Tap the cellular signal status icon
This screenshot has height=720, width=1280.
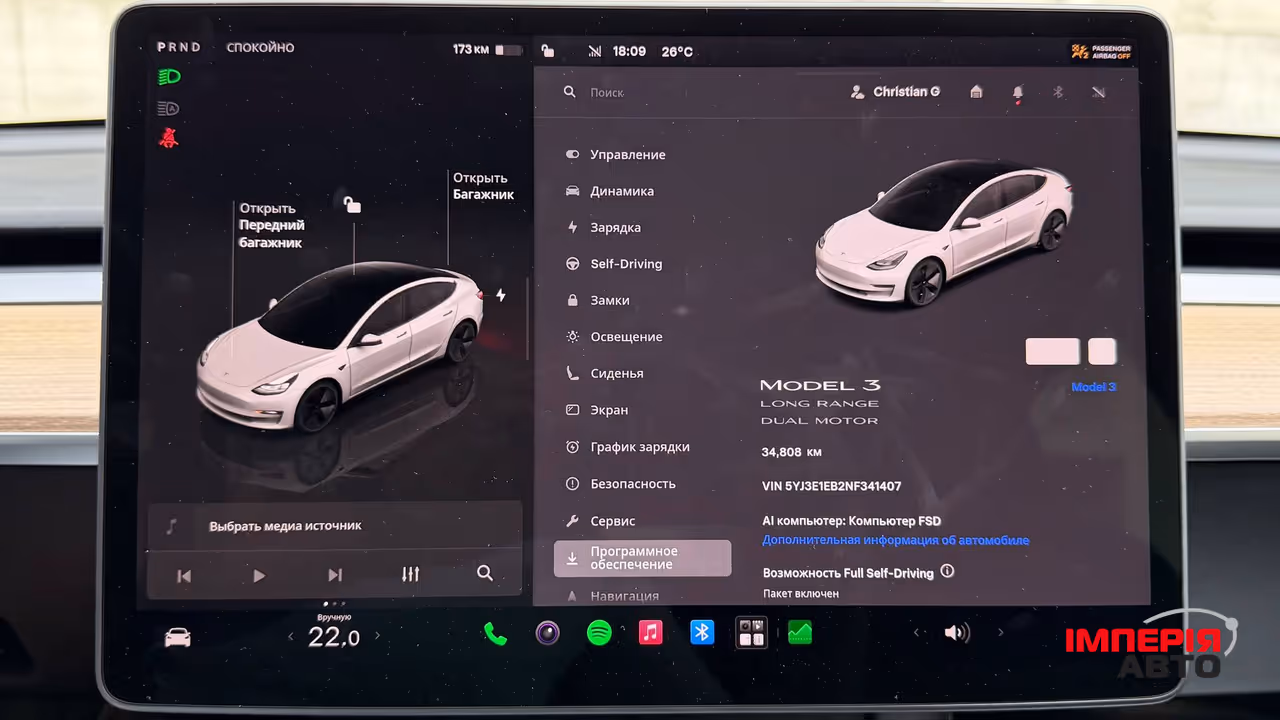click(x=596, y=51)
